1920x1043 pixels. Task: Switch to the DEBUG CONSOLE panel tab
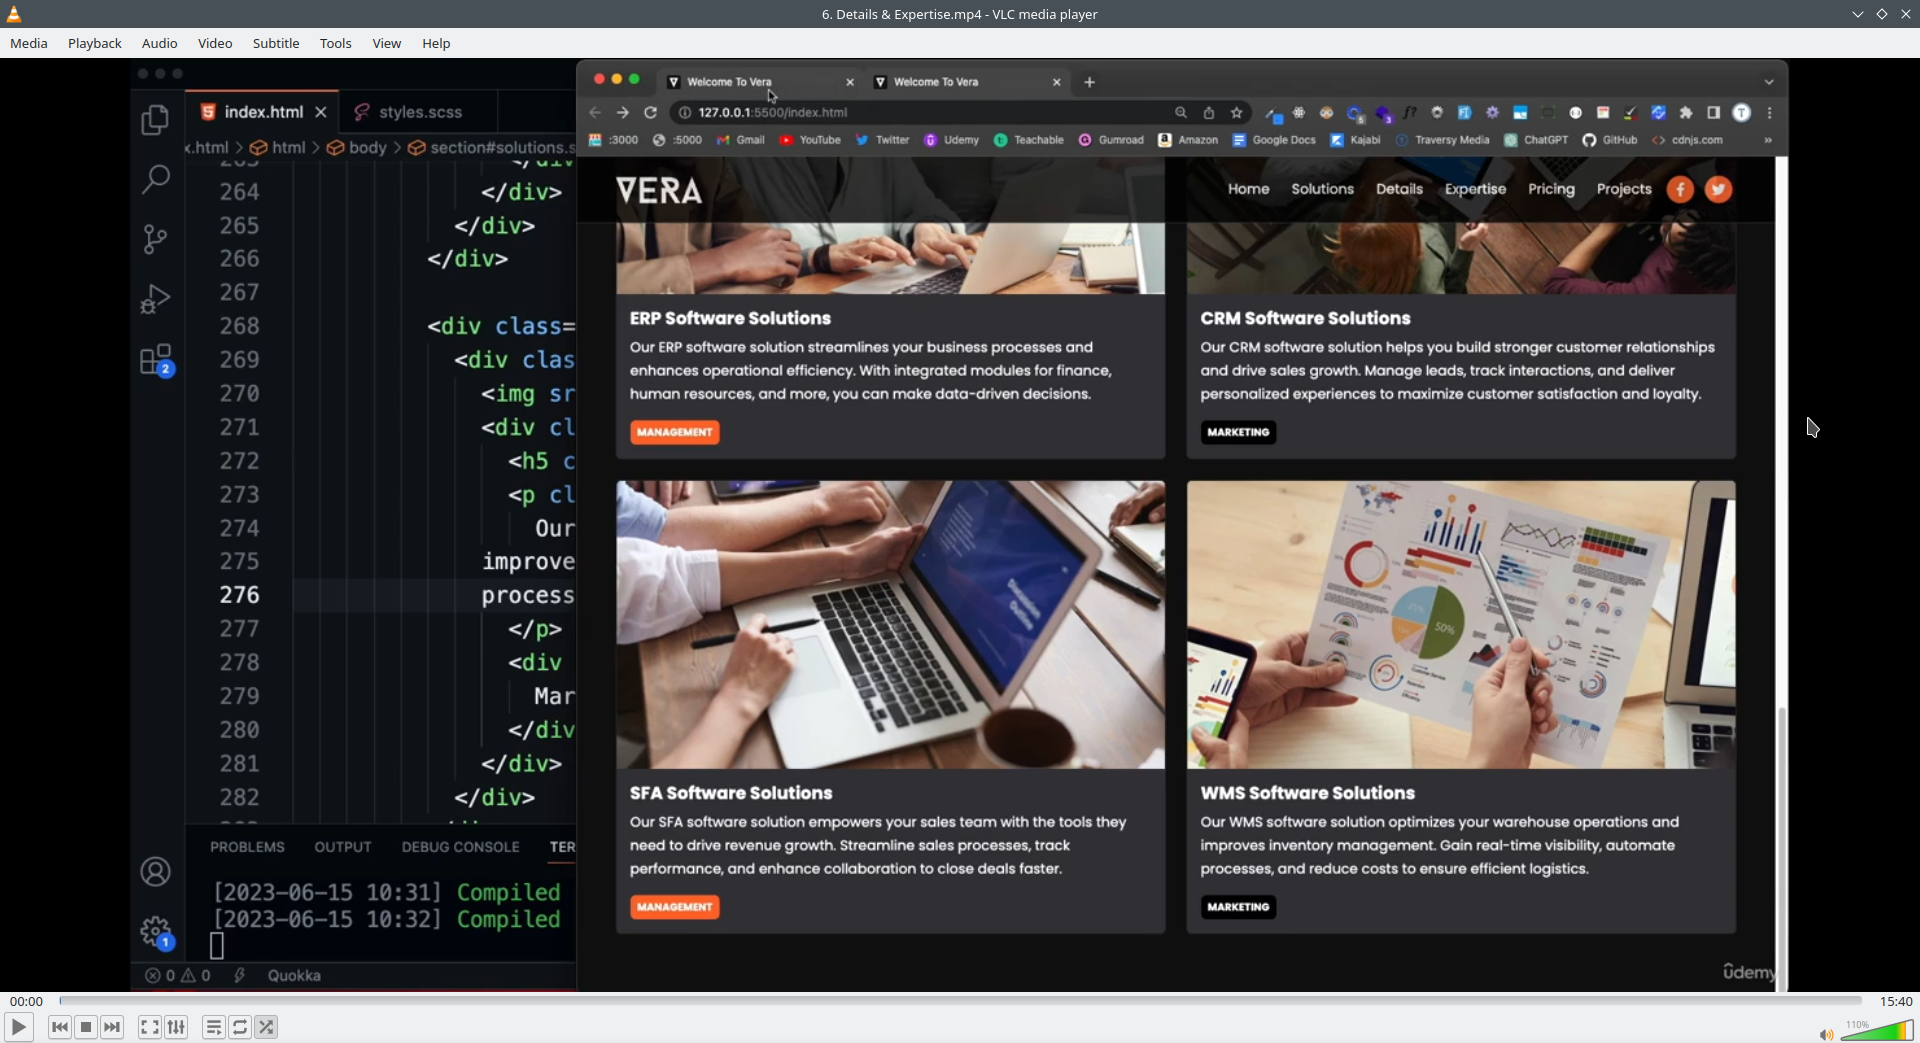pos(460,847)
